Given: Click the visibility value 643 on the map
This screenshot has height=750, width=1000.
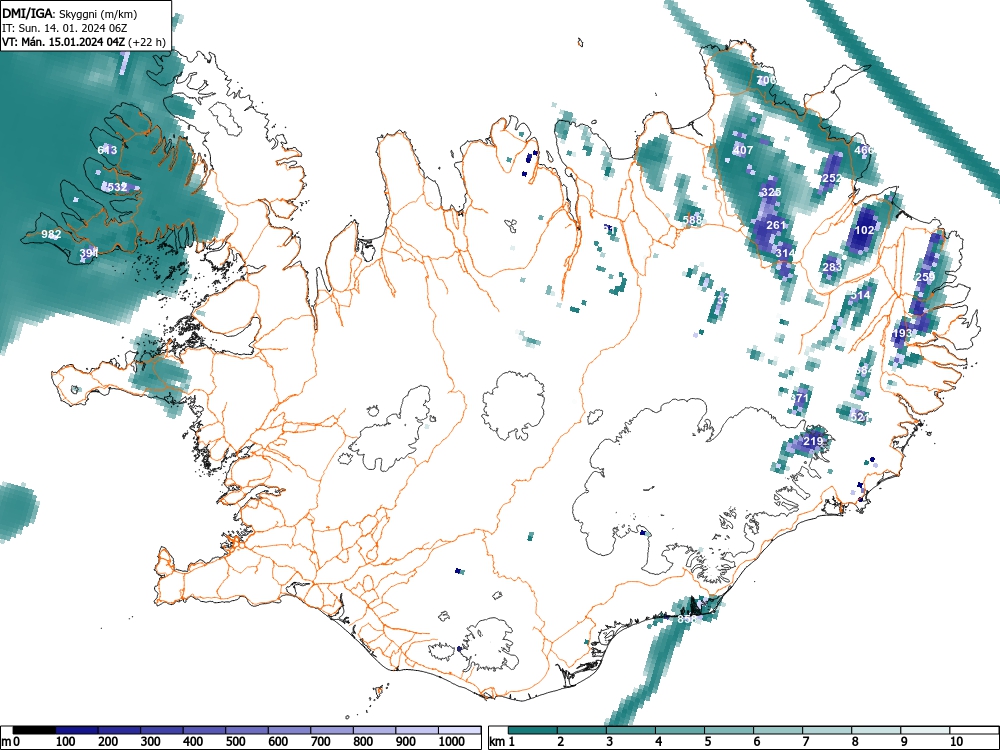Looking at the screenshot, I should [x=107, y=150].
